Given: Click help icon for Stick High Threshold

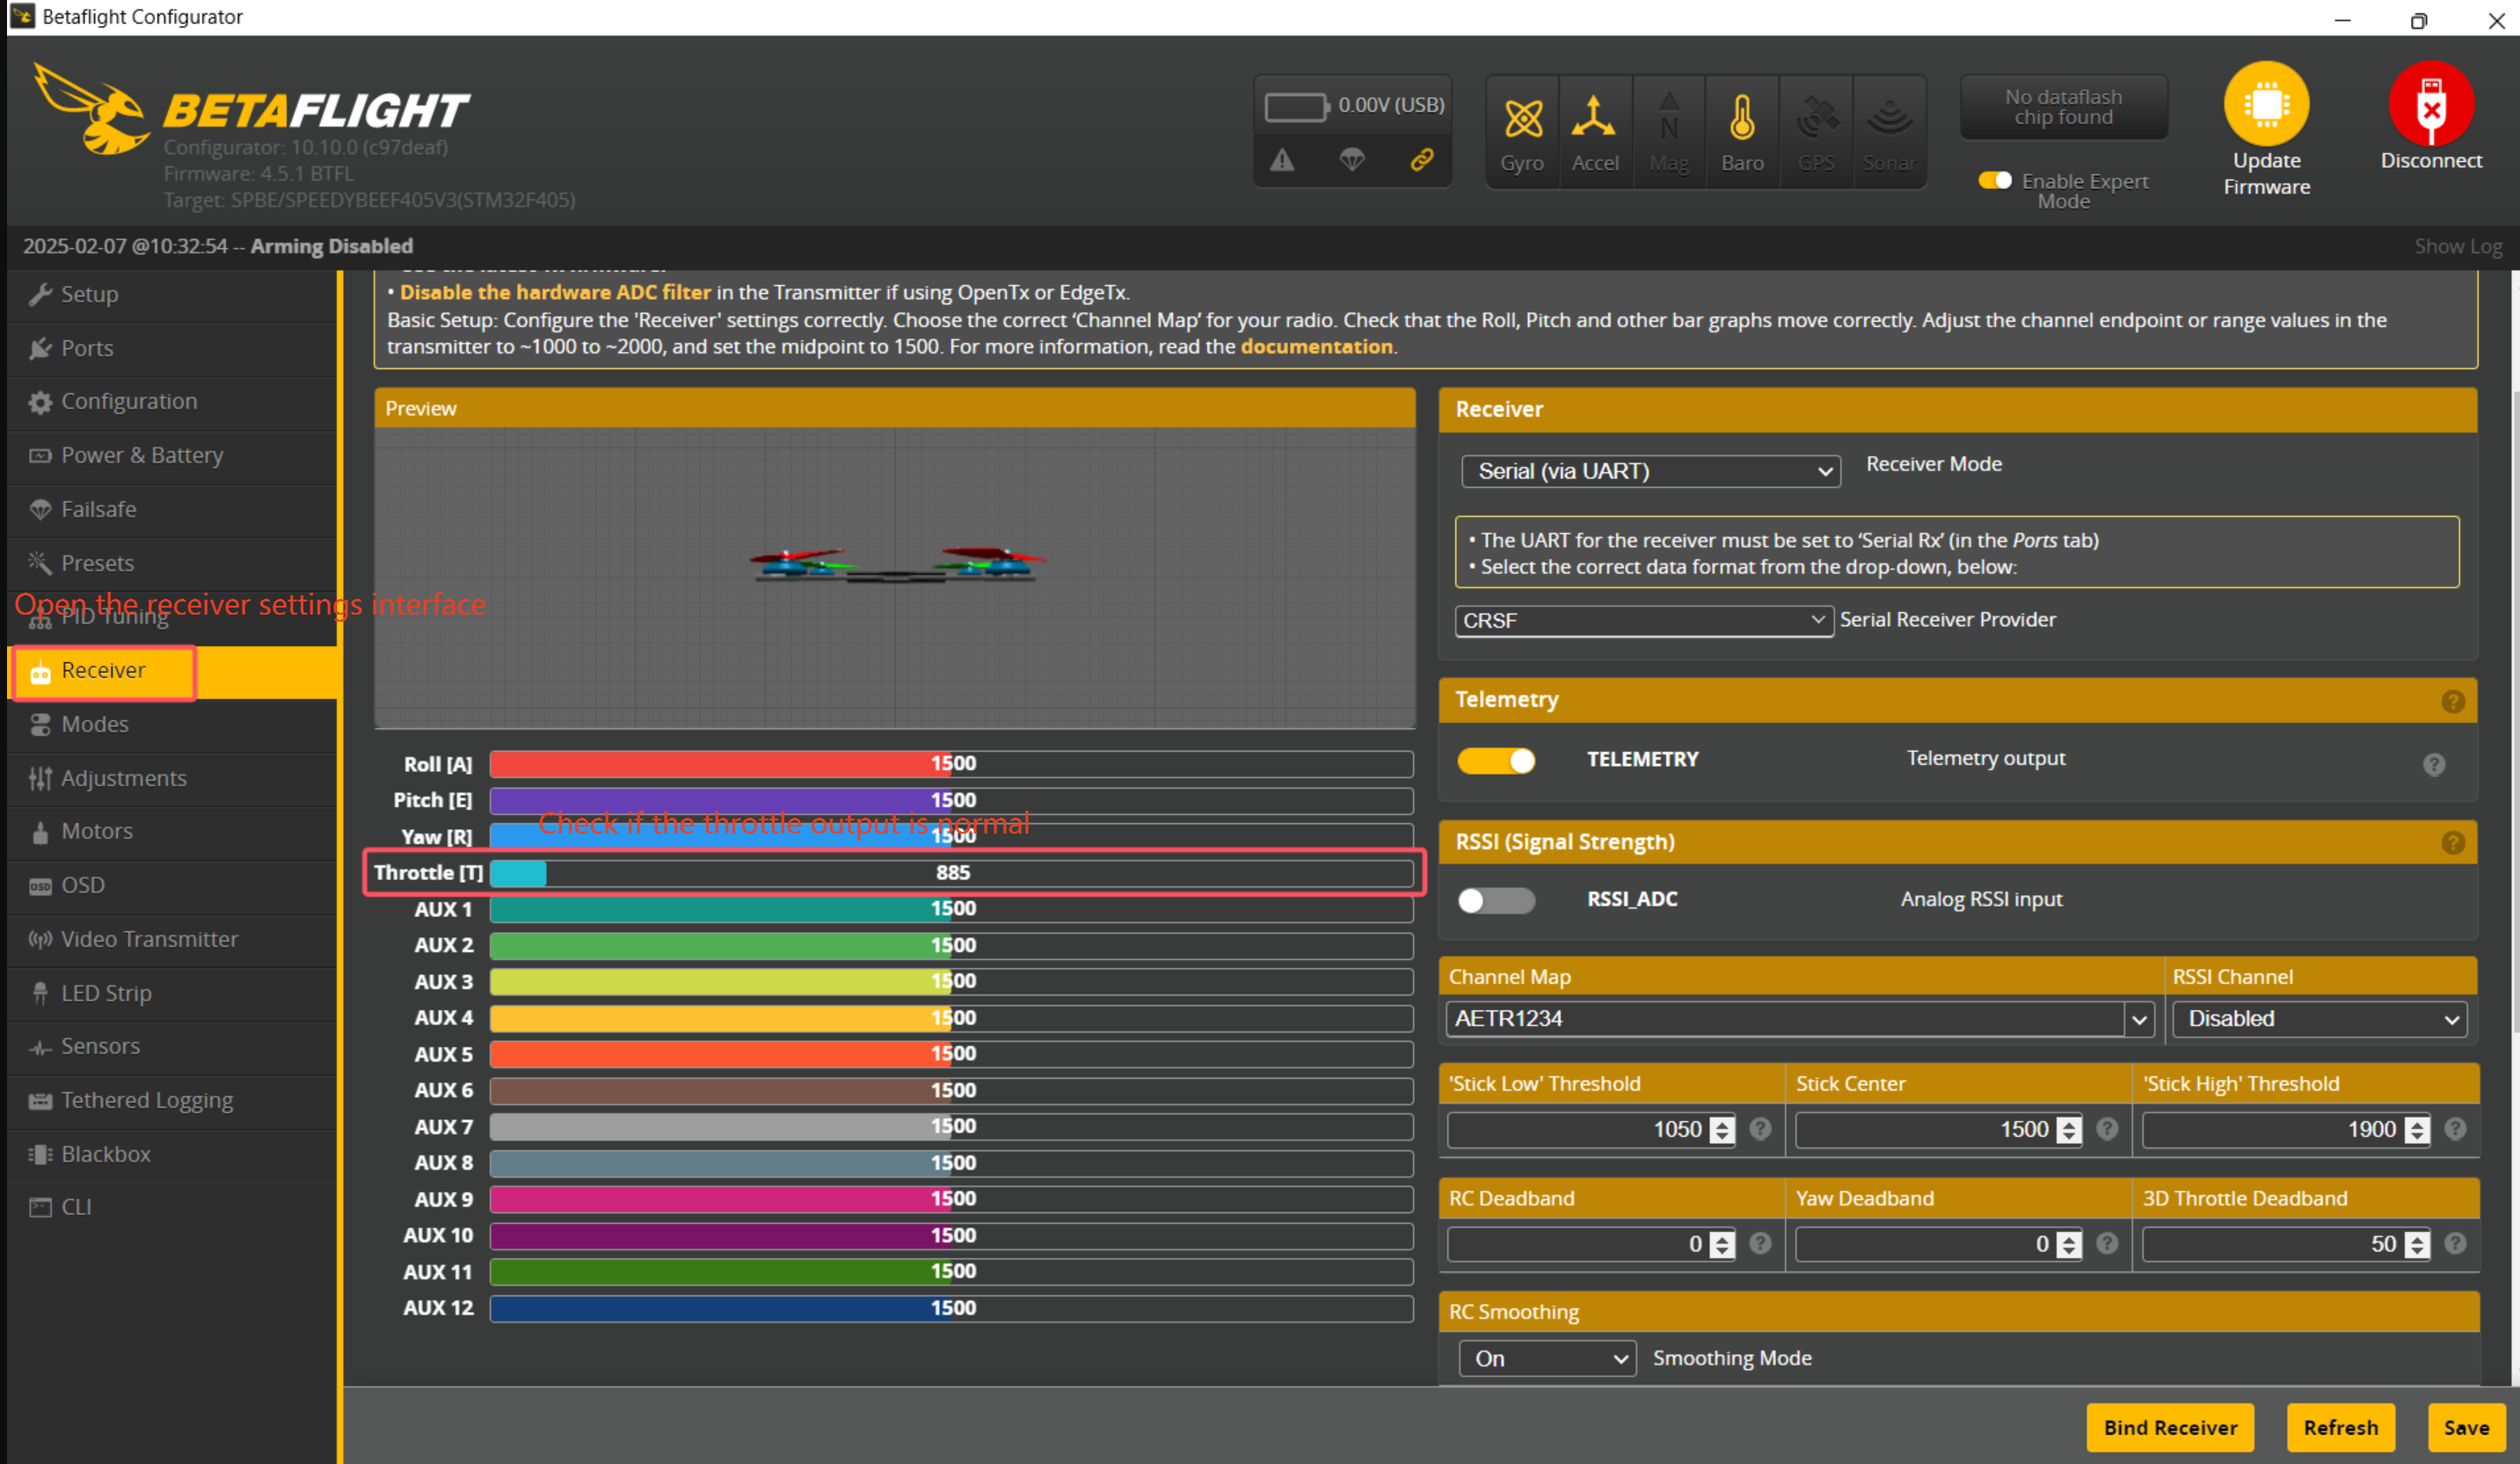Looking at the screenshot, I should click(2454, 1129).
